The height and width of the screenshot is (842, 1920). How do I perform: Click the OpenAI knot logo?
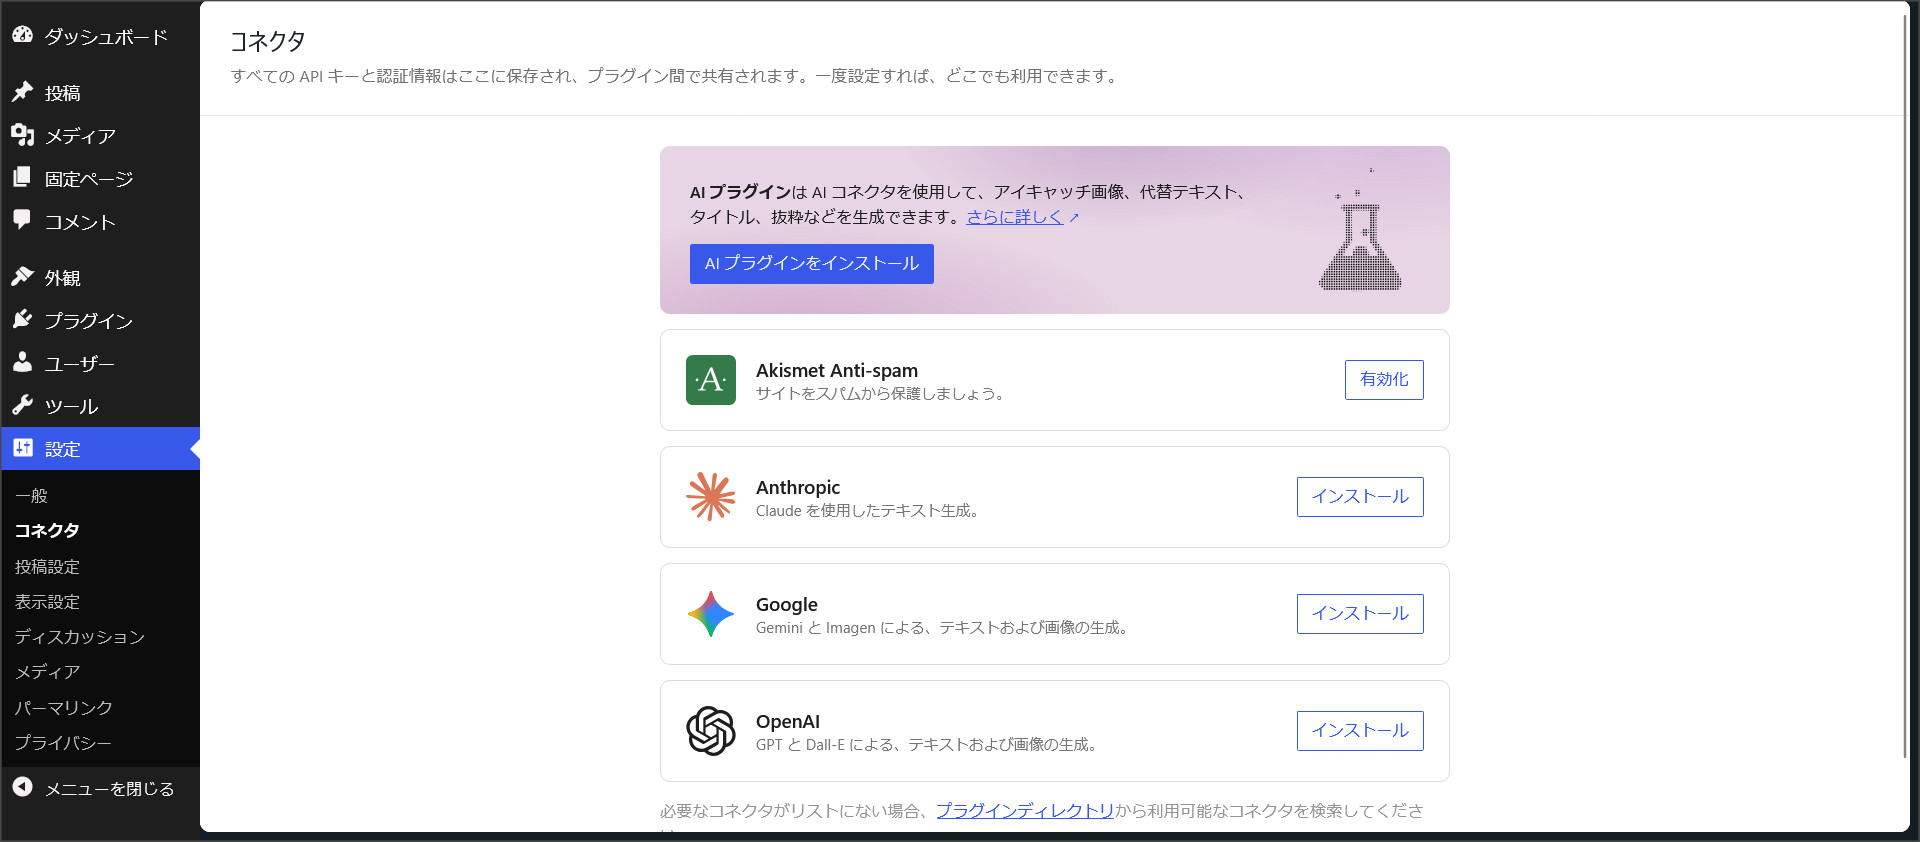coord(711,731)
